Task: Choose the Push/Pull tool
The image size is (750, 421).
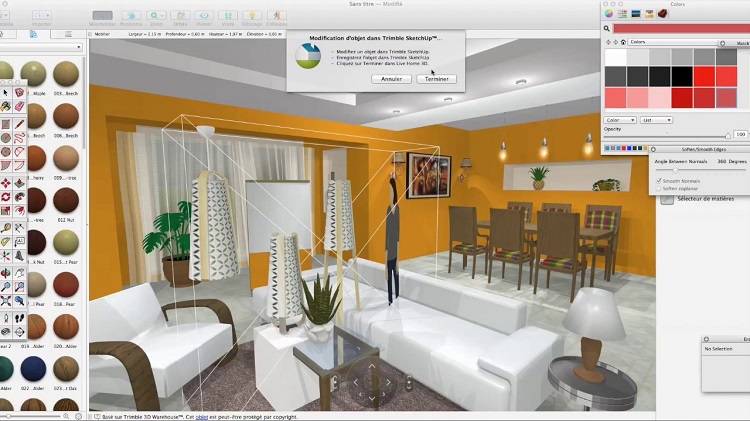Action: [19, 183]
